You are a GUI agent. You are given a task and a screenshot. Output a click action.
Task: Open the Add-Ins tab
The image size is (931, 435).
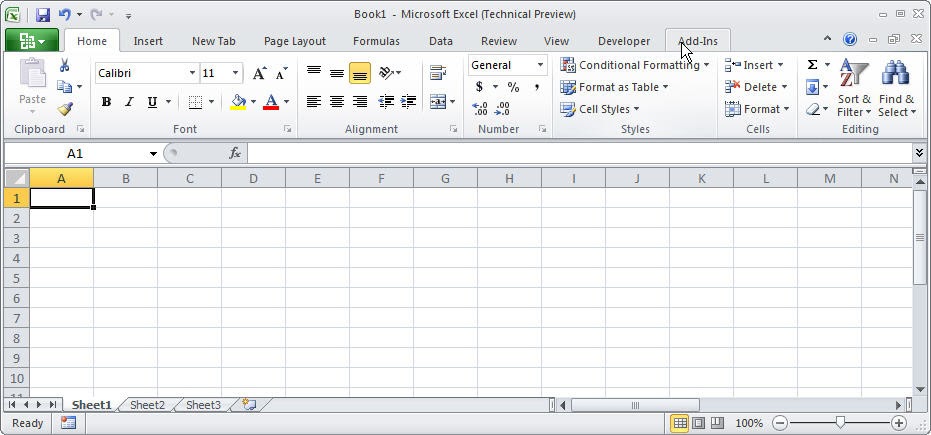coord(698,41)
